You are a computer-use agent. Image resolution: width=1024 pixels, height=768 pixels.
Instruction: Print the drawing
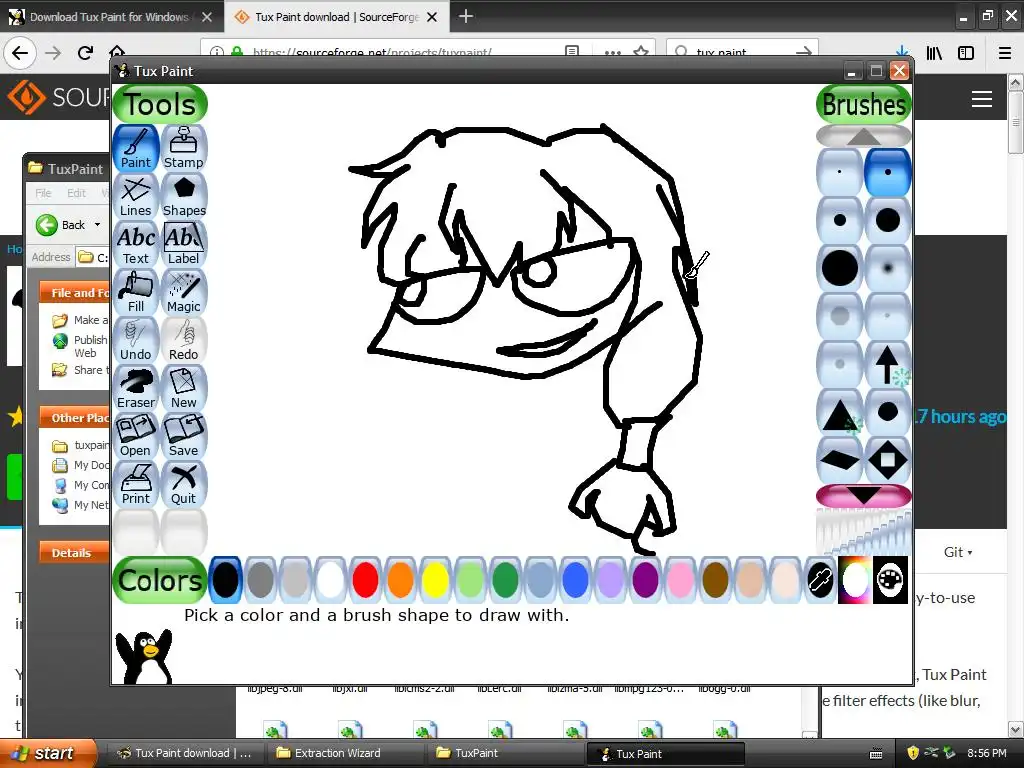pos(136,485)
